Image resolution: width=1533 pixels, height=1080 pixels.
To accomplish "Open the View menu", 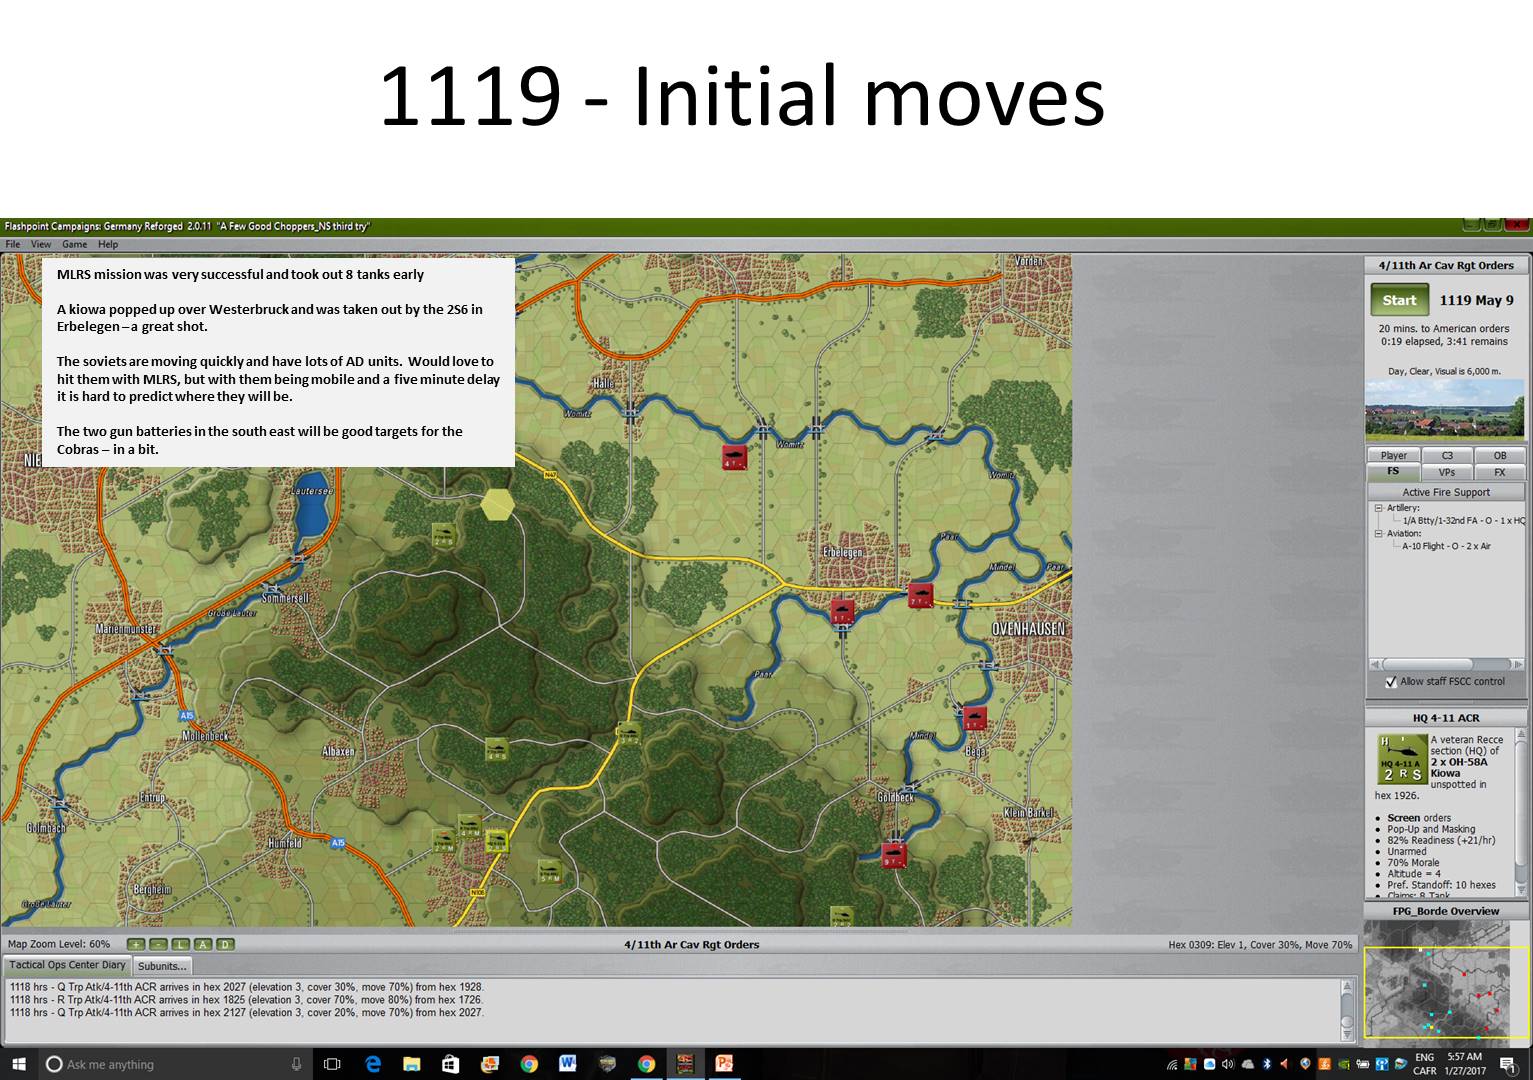I will pos(41,244).
